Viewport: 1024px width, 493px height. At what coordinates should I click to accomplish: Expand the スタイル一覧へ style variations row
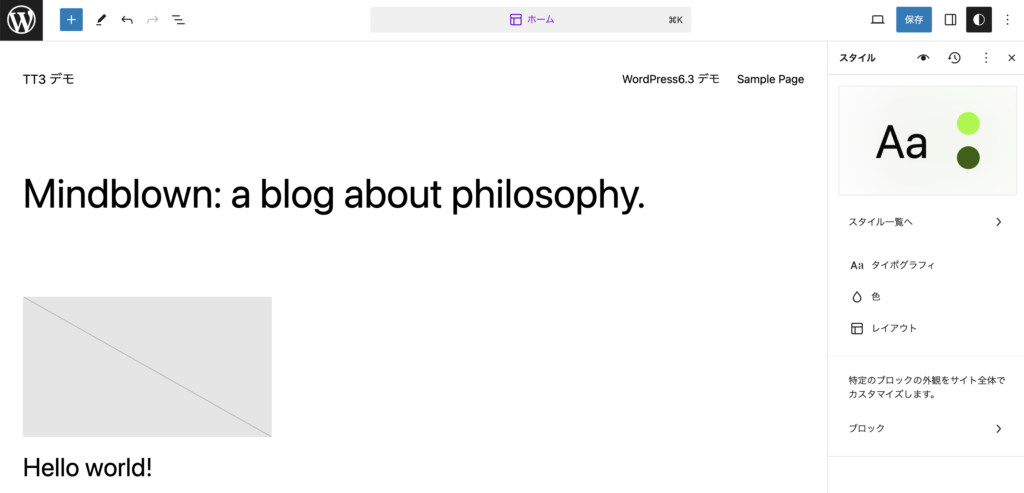coord(925,222)
